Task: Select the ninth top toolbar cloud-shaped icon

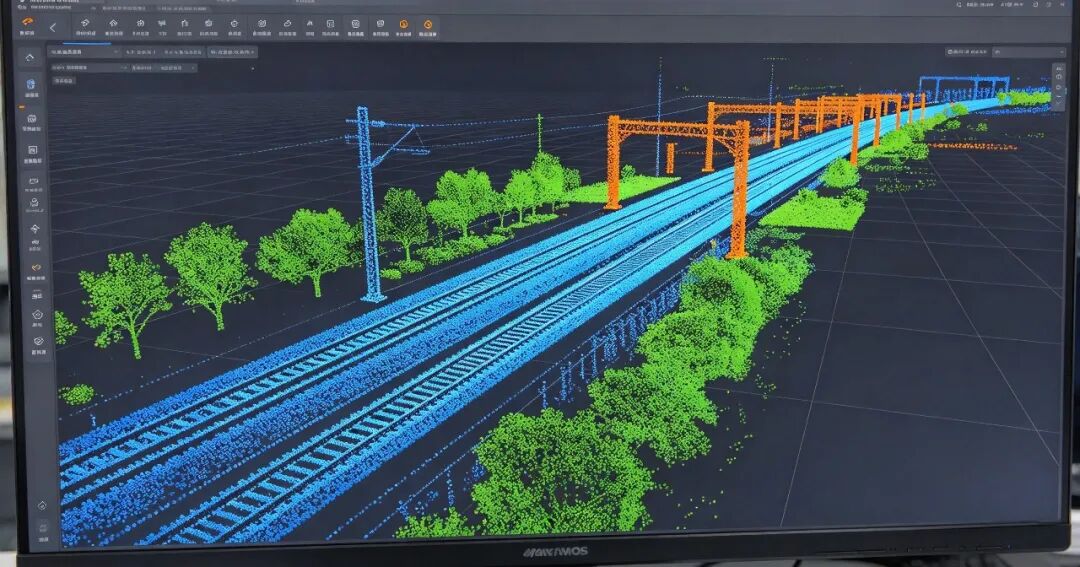Action: pyautogui.click(x=287, y=23)
